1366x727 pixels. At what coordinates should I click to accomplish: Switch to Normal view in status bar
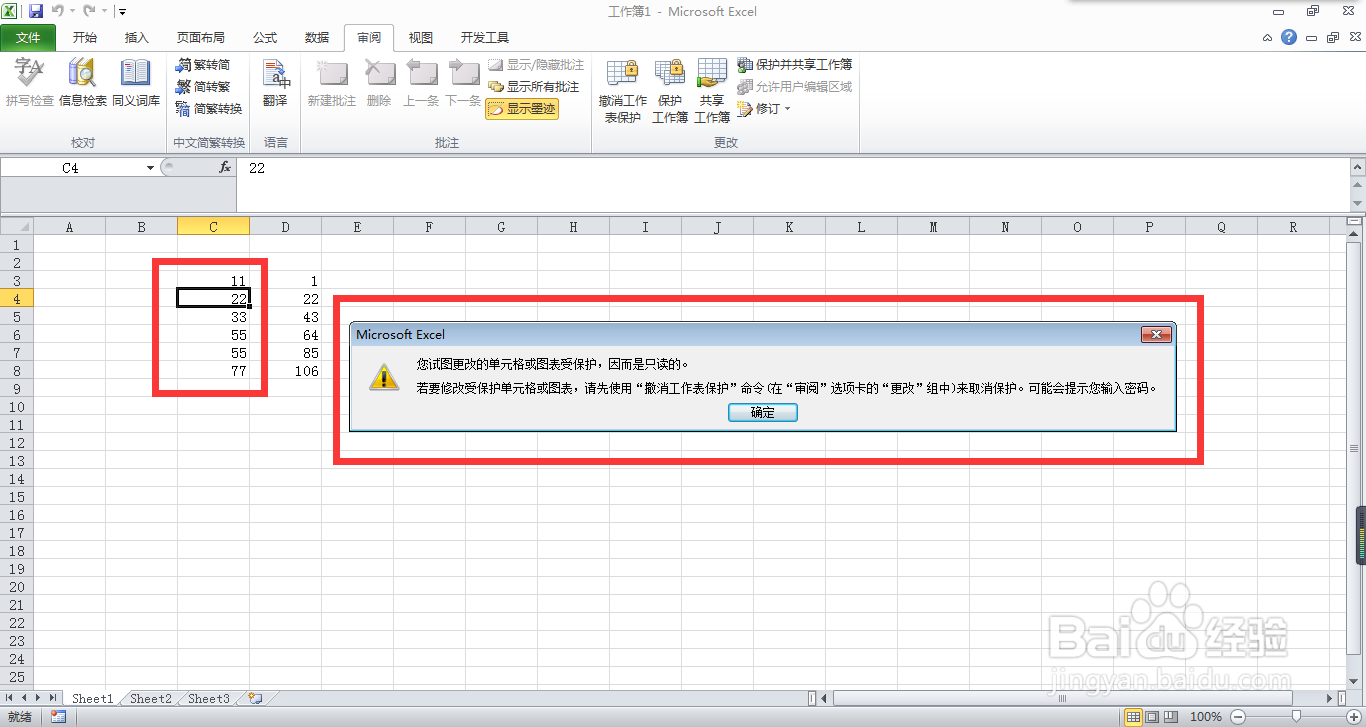[x=1134, y=716]
